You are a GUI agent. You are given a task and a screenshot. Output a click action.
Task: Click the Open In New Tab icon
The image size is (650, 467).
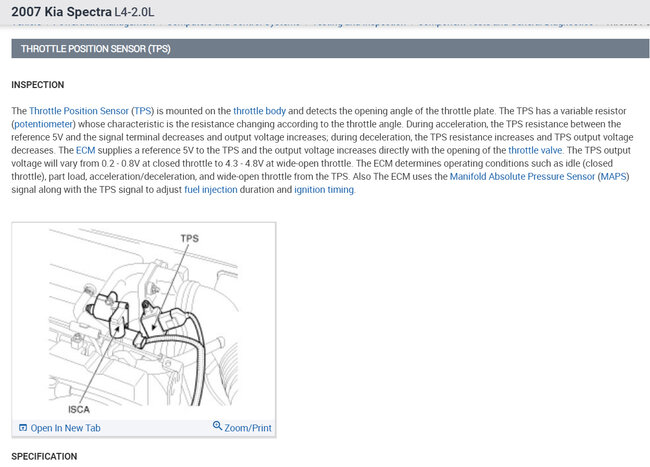[x=23, y=428]
